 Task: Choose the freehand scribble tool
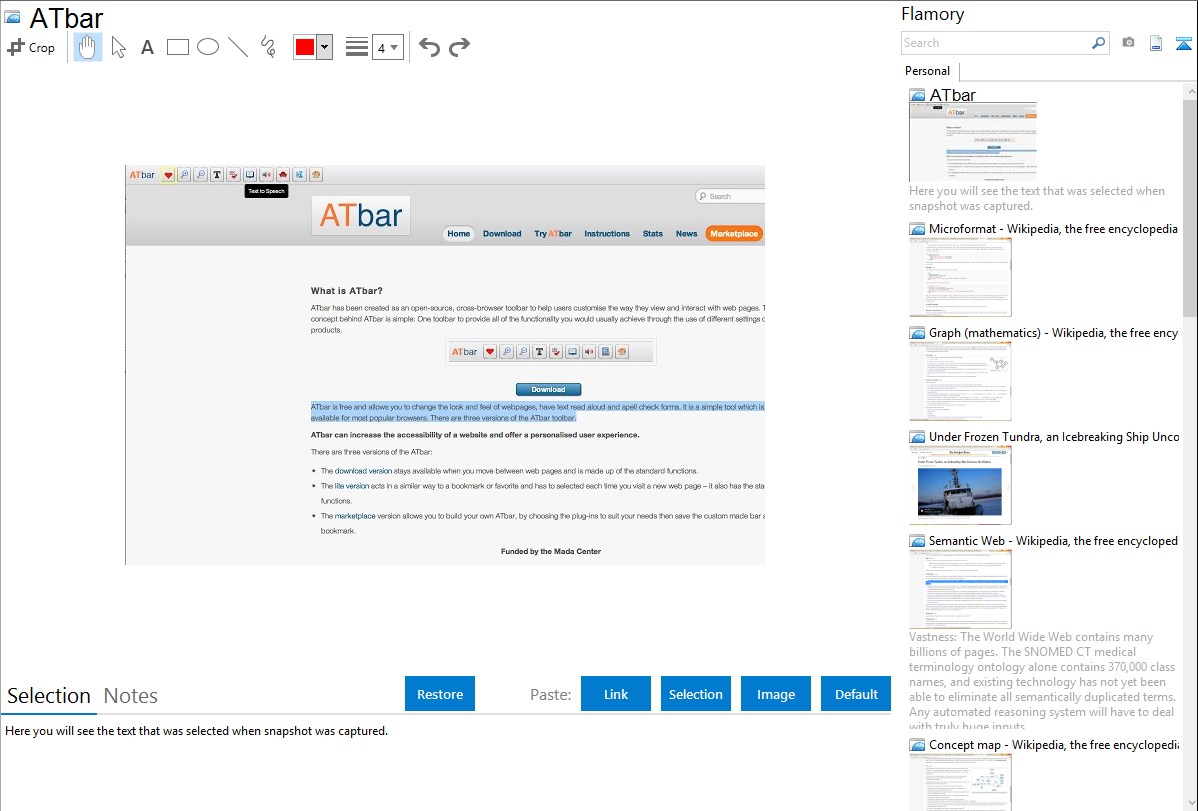pos(268,47)
